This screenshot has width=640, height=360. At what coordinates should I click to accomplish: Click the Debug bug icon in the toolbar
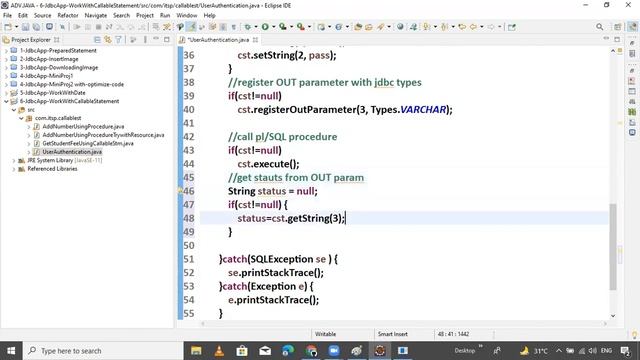point(247,27)
